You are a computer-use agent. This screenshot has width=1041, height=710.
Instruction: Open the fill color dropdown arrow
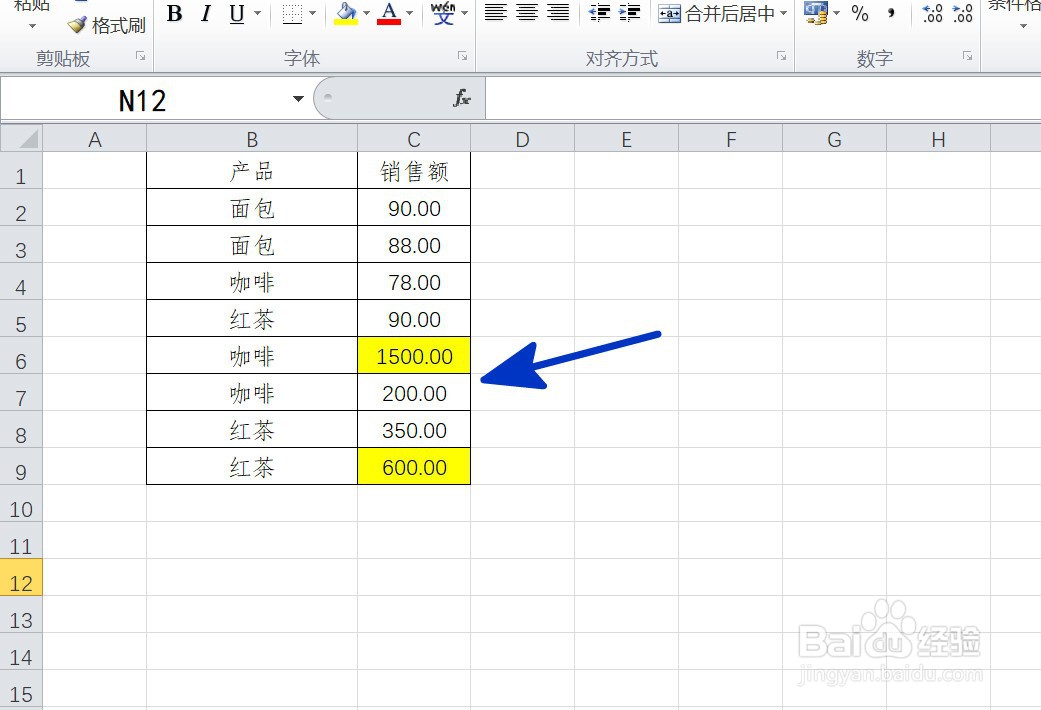(x=366, y=13)
